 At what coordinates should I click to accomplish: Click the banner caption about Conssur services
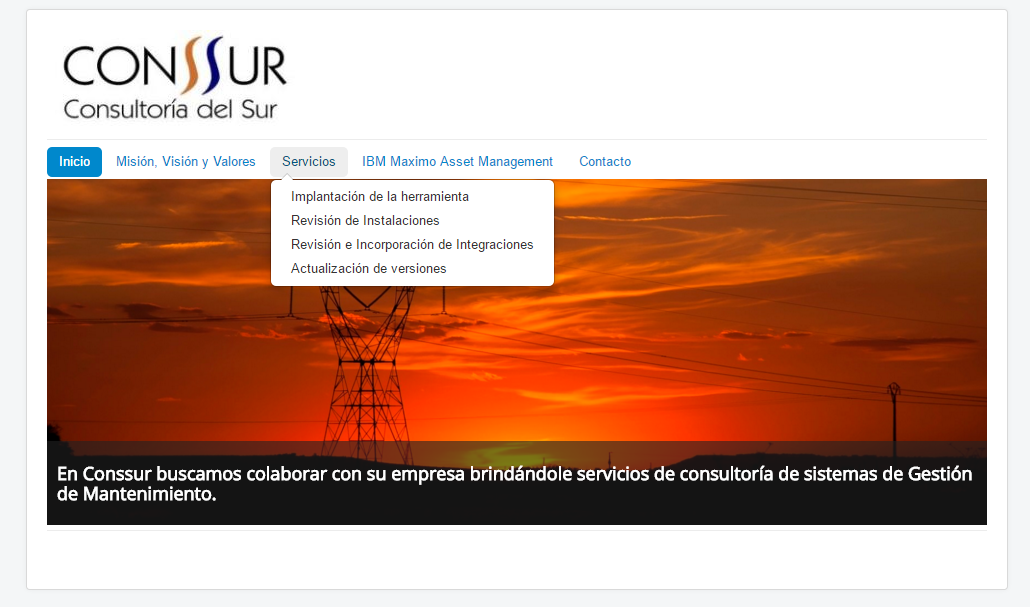tap(514, 483)
